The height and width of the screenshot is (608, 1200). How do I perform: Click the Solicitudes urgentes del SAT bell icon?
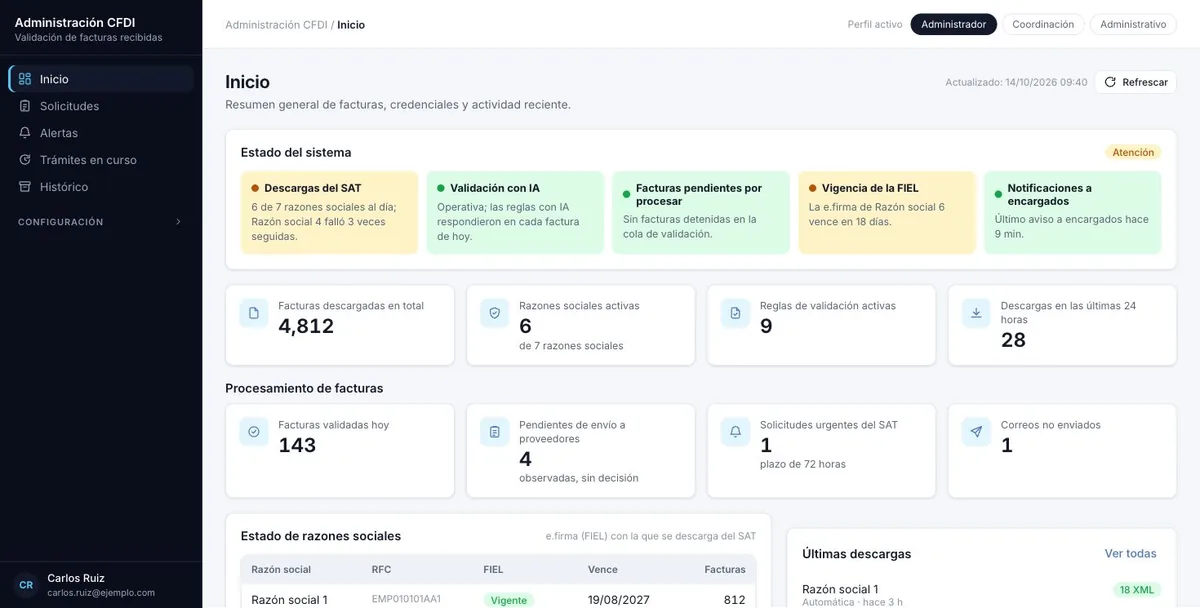coord(736,432)
